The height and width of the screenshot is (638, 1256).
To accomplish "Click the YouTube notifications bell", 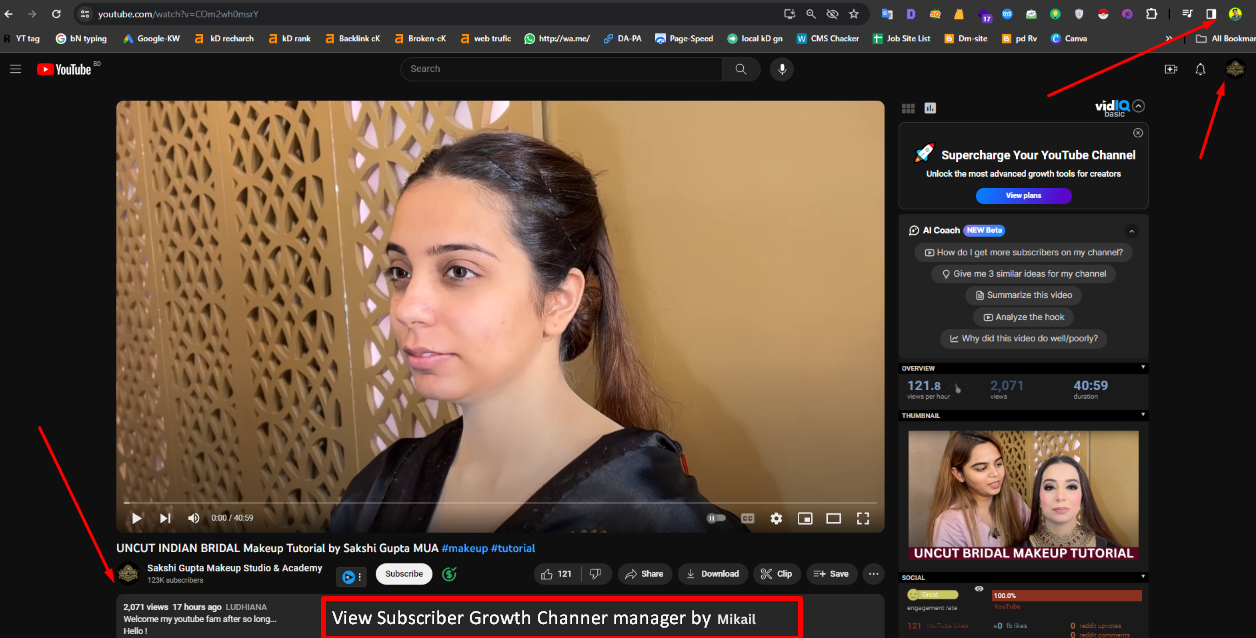I will [1200, 69].
